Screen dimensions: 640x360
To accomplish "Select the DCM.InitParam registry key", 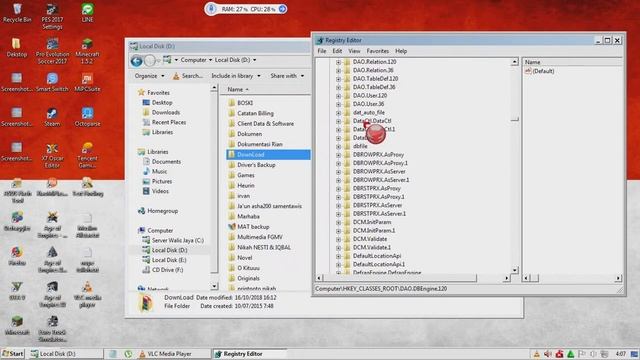I will [372, 222].
